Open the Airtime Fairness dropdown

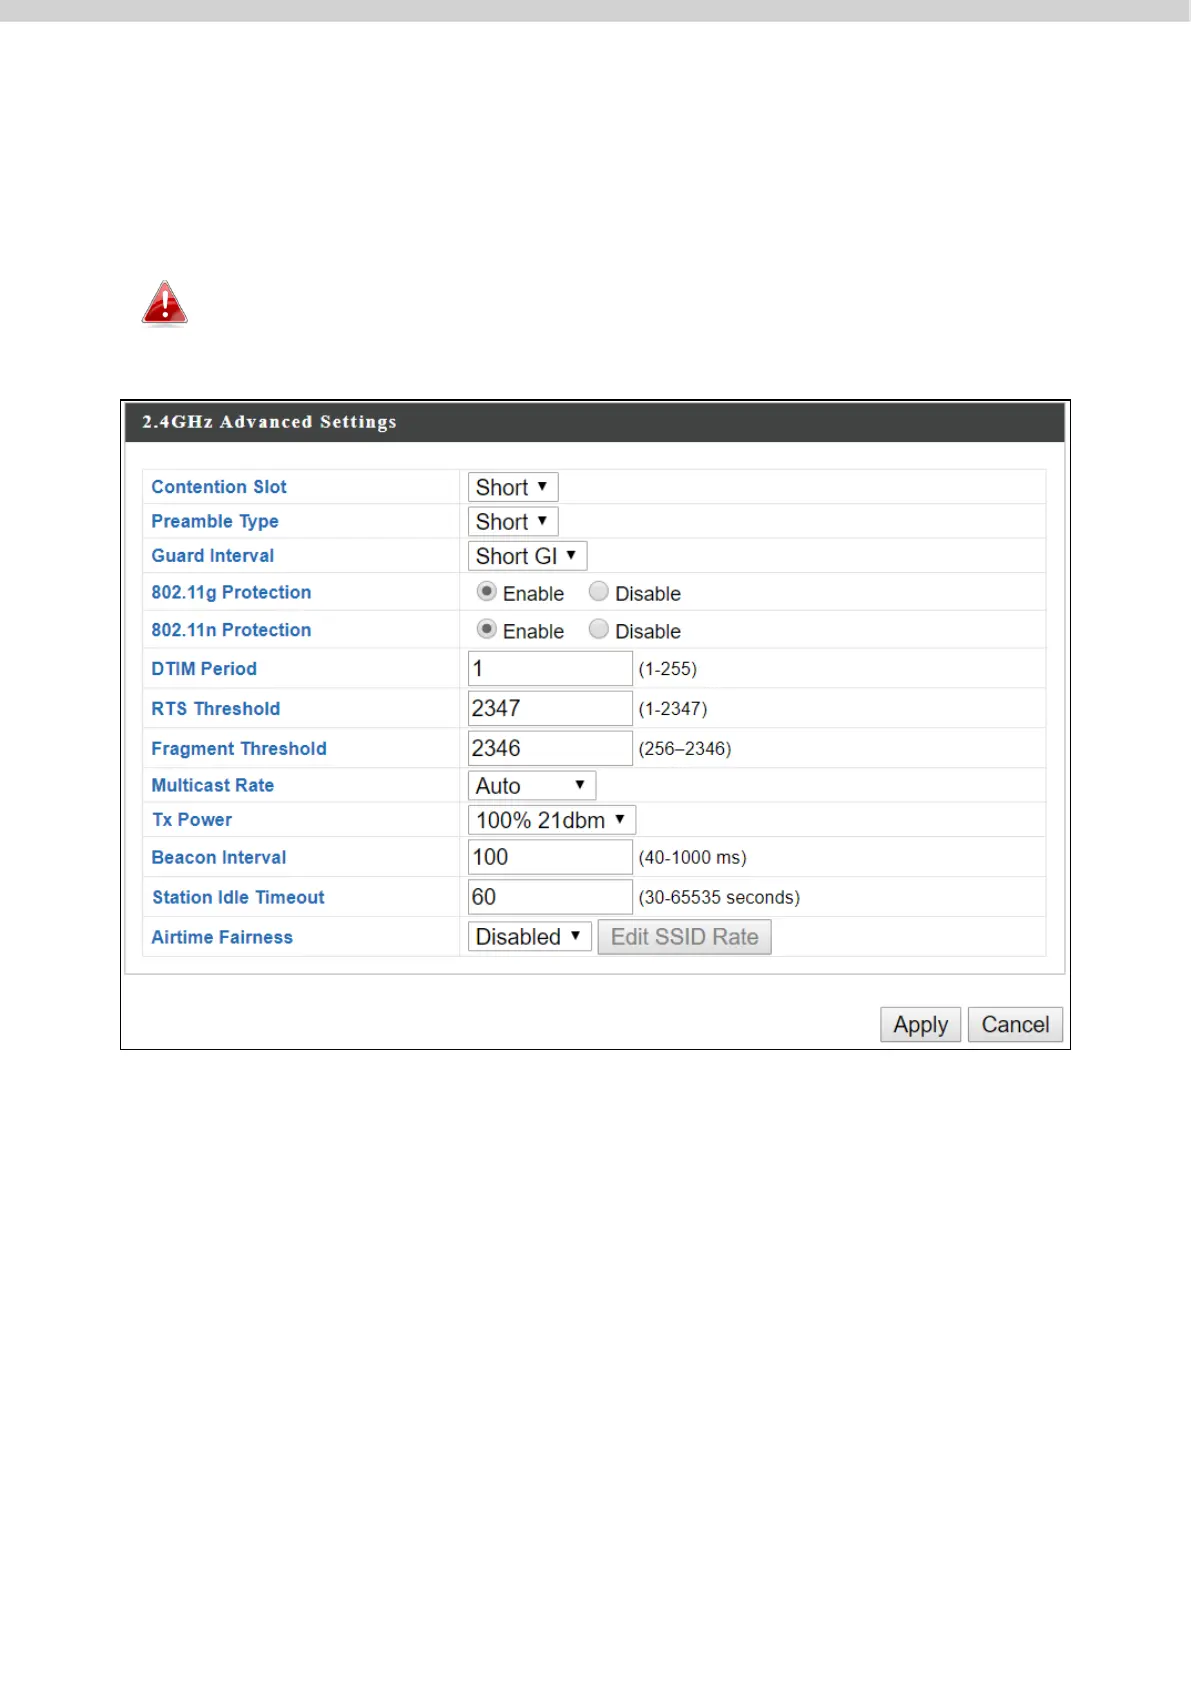coord(530,937)
